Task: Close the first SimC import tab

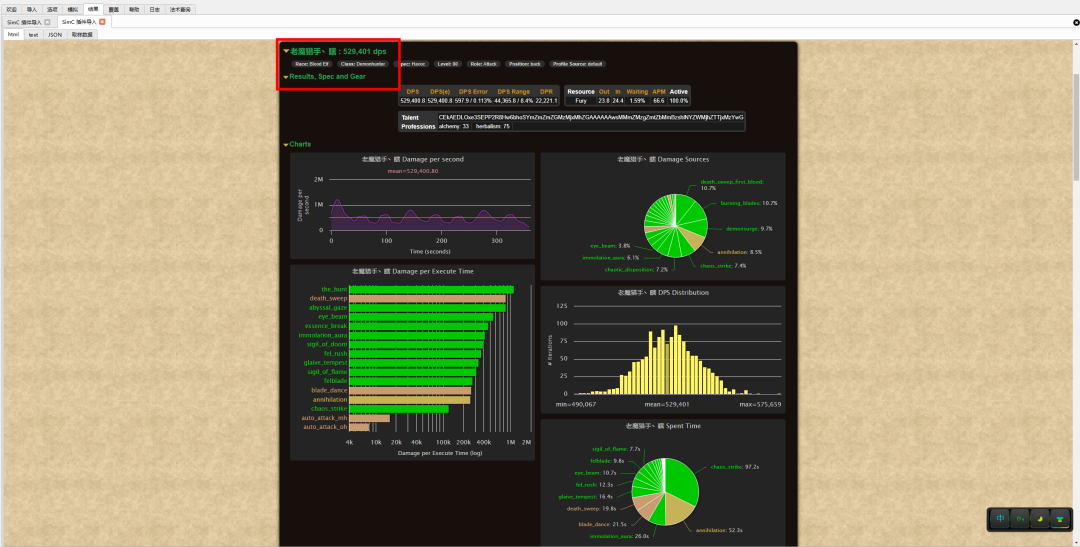Action: coord(47,21)
